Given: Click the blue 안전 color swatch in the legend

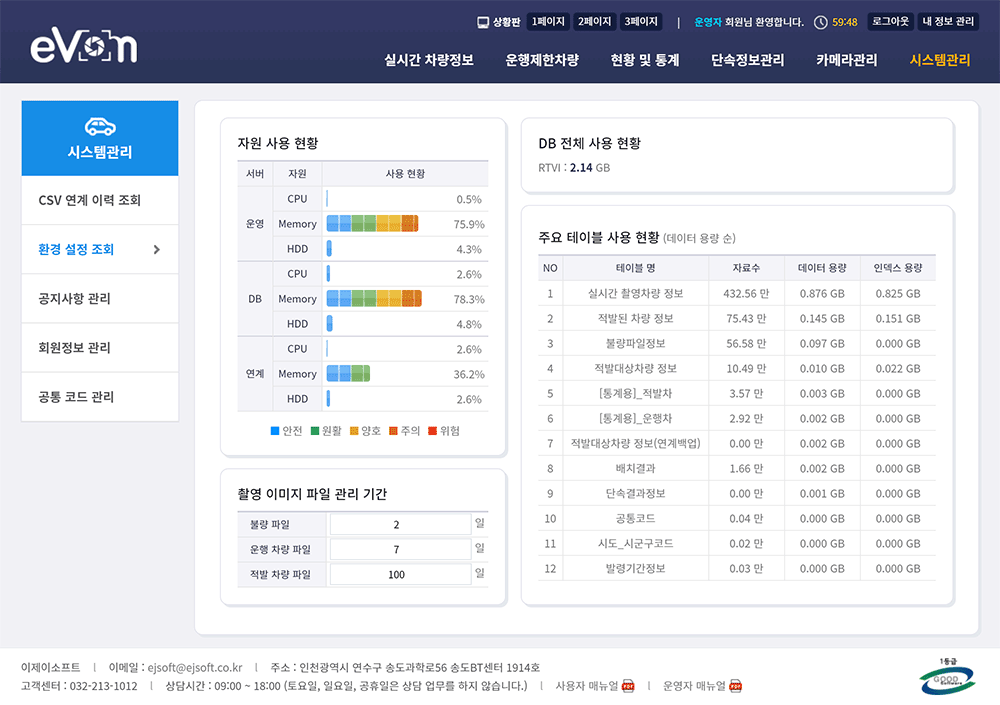Looking at the screenshot, I should tap(273, 429).
